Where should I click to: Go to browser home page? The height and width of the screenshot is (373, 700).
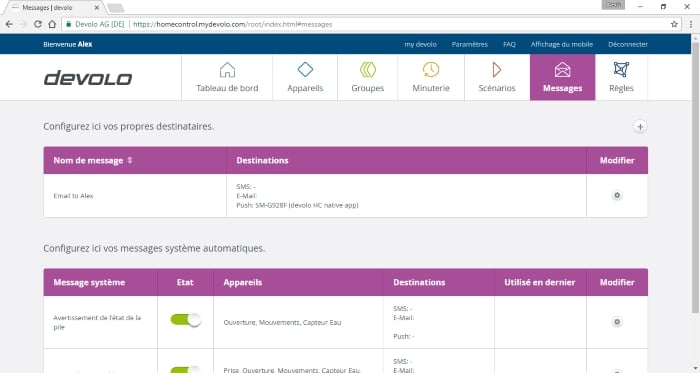(x=52, y=24)
